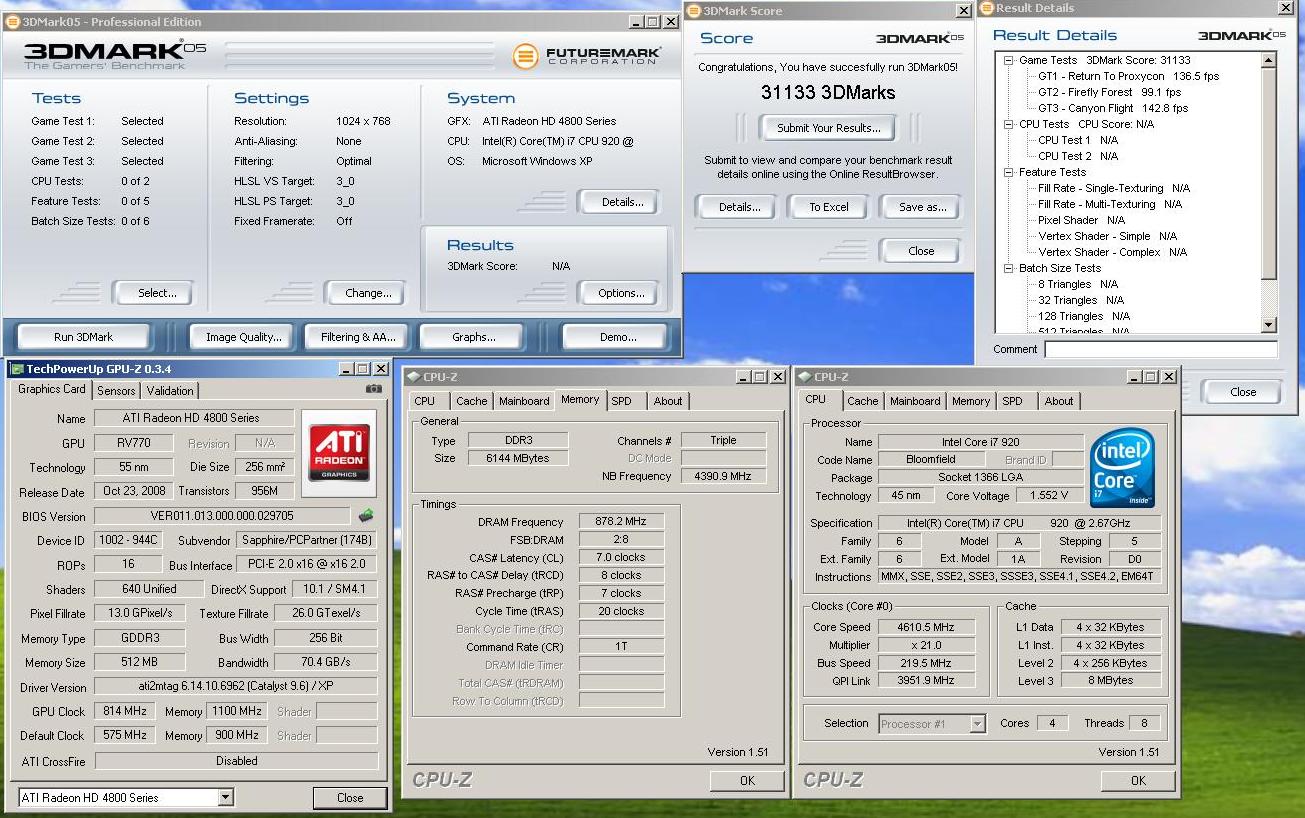Open CPU tab in CPU-Z Memory-timings window
The height and width of the screenshot is (818, 1305).
pos(424,401)
